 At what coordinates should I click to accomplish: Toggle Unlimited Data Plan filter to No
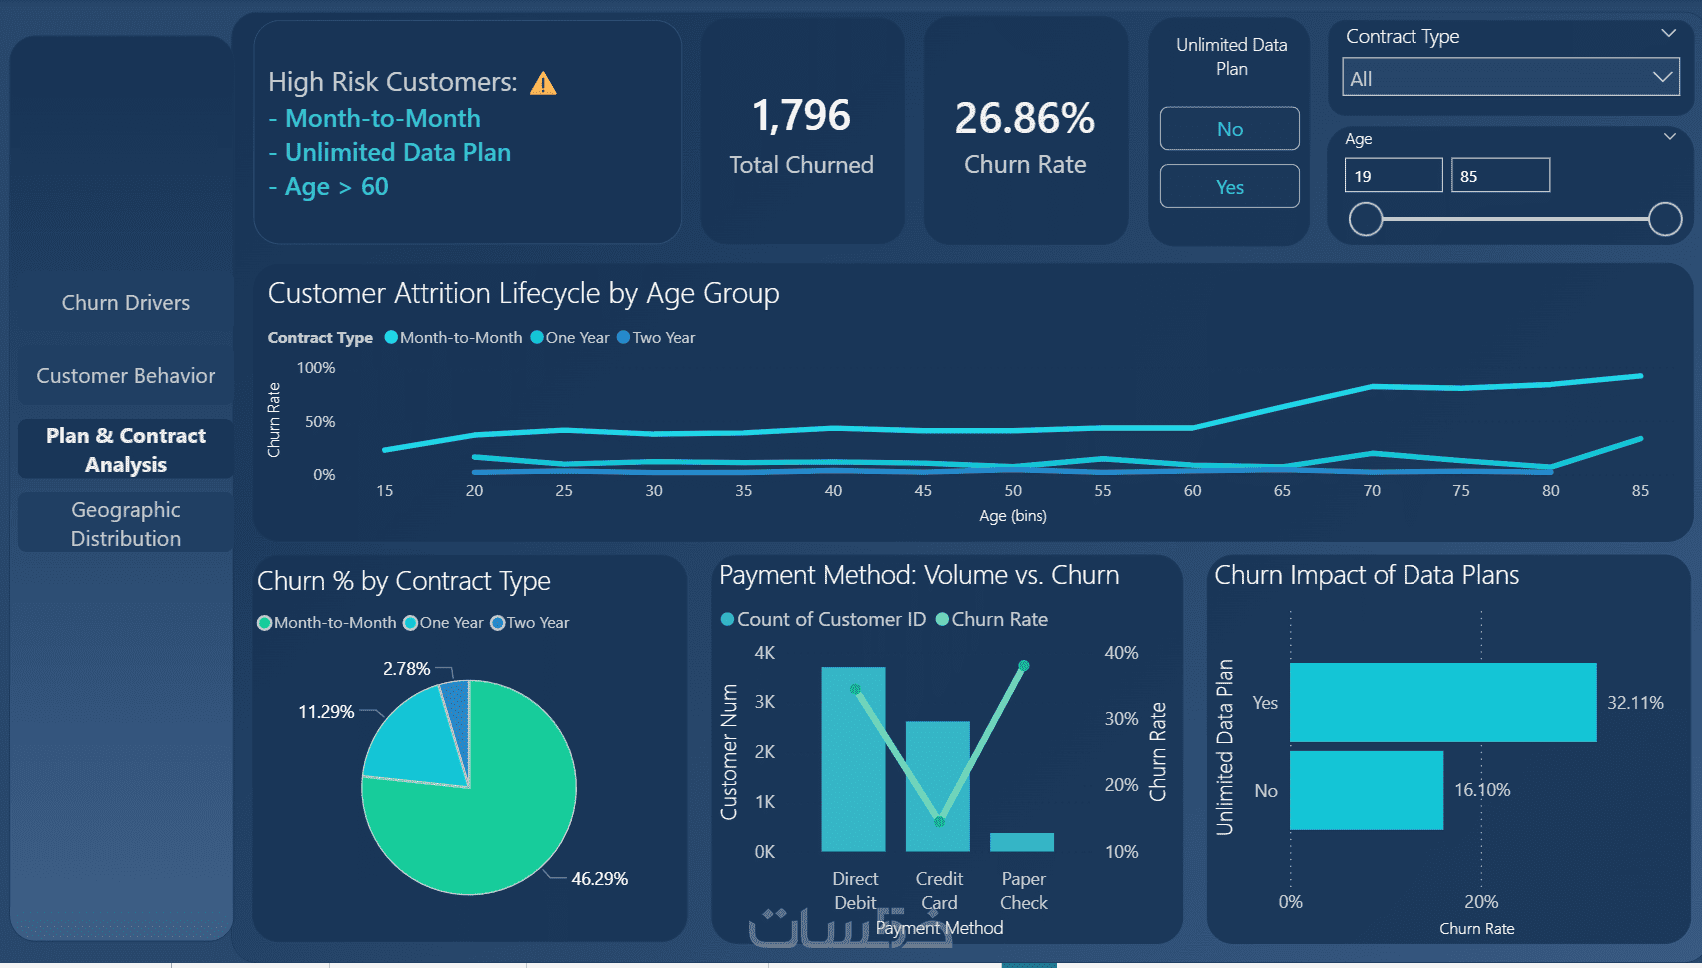click(1230, 129)
